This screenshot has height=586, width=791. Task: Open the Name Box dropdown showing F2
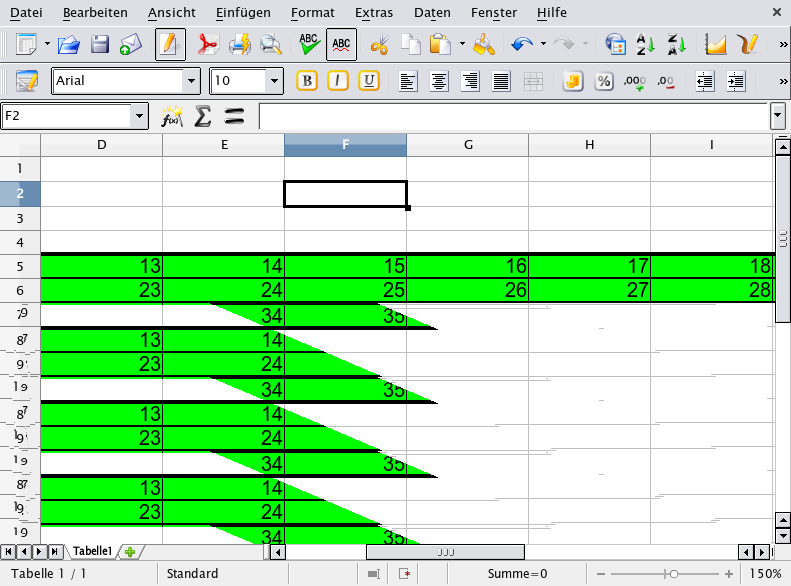pyautogui.click(x=139, y=116)
